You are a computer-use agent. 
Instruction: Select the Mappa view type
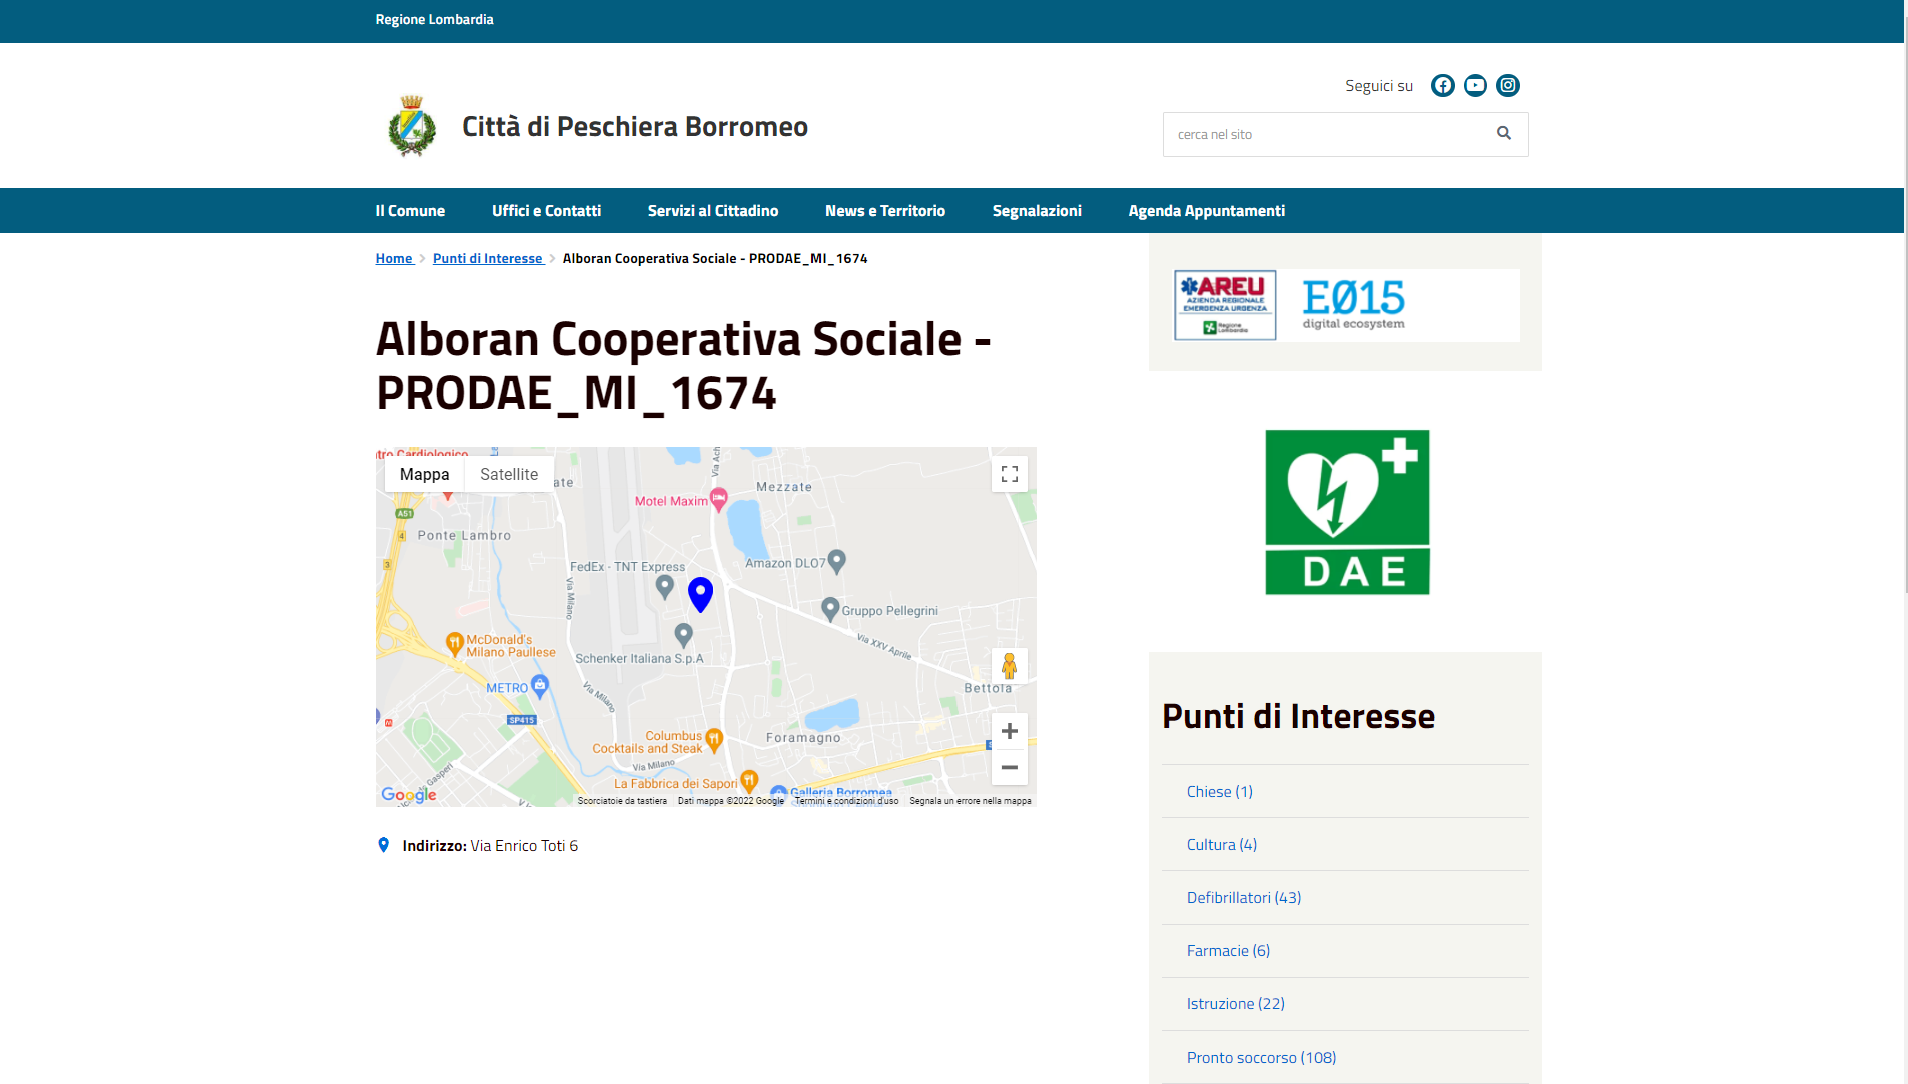click(424, 475)
